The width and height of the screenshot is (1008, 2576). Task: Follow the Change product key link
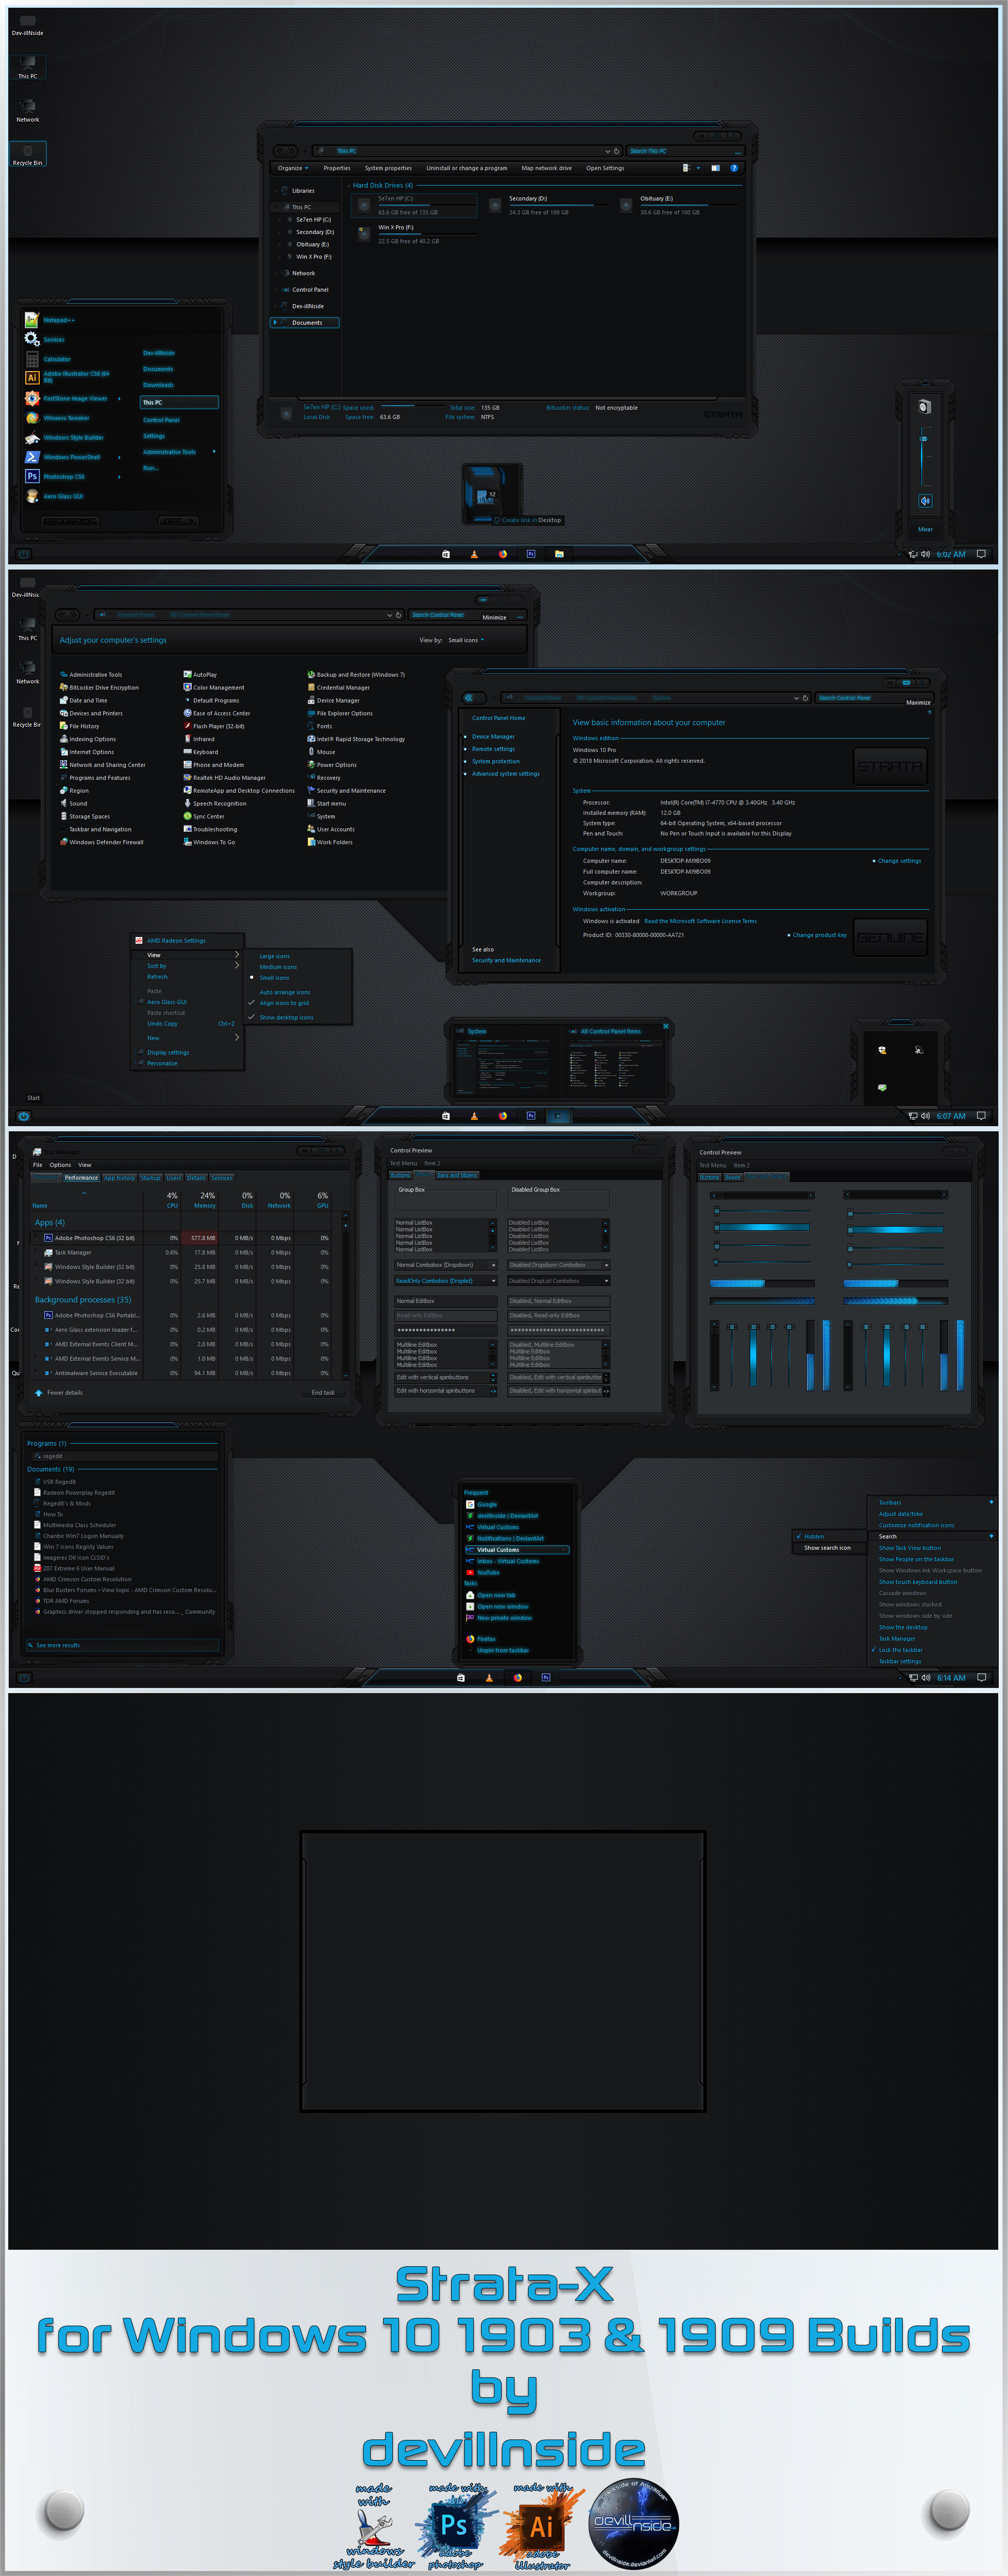click(819, 935)
